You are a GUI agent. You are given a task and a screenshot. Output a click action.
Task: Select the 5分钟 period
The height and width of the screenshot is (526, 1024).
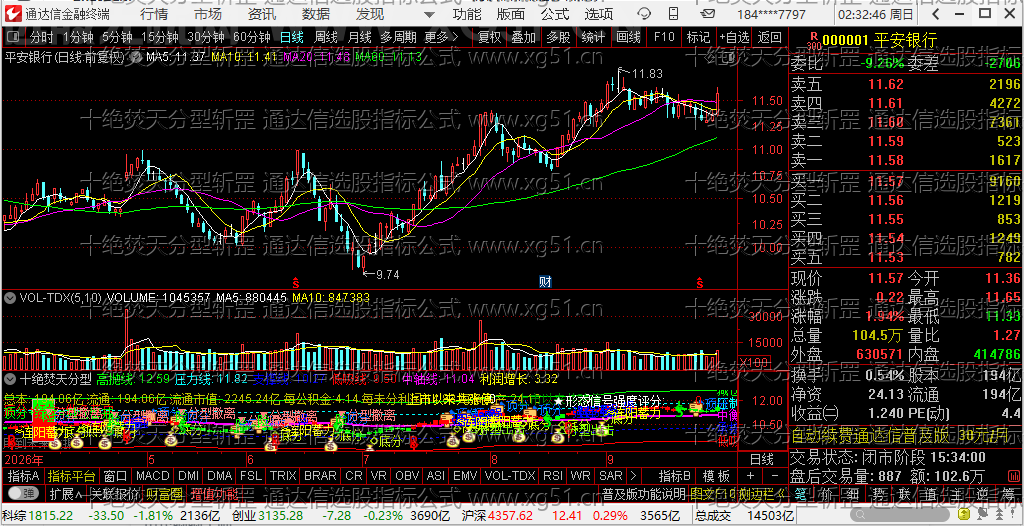[116, 37]
